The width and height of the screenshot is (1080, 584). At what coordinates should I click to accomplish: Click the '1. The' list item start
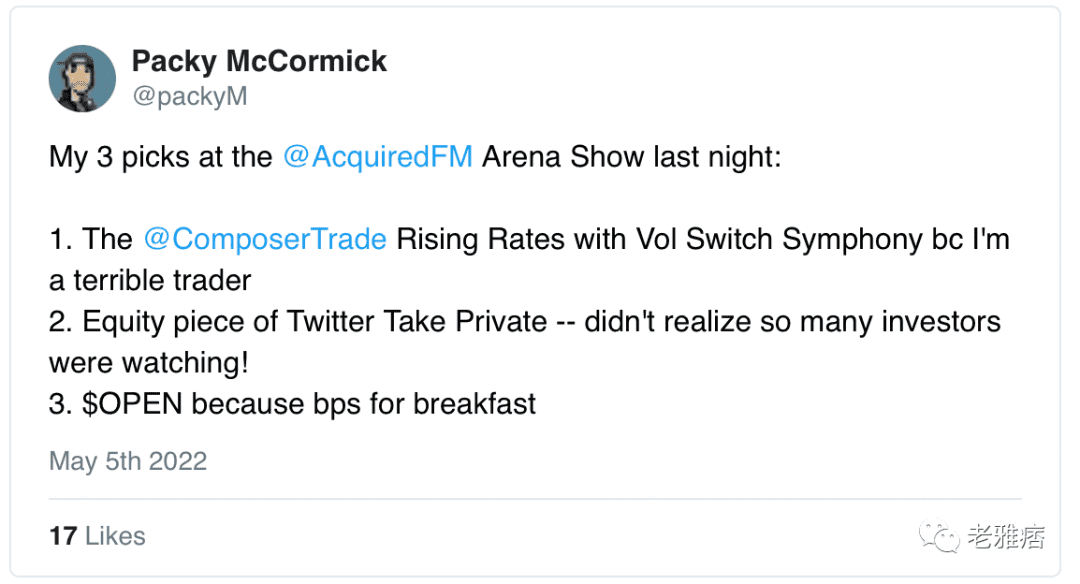click(91, 240)
